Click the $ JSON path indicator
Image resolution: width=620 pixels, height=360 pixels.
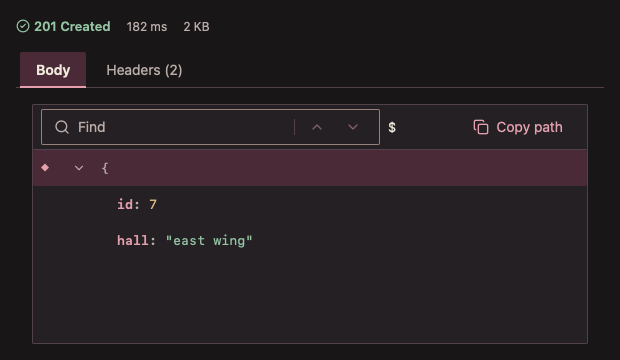point(392,127)
